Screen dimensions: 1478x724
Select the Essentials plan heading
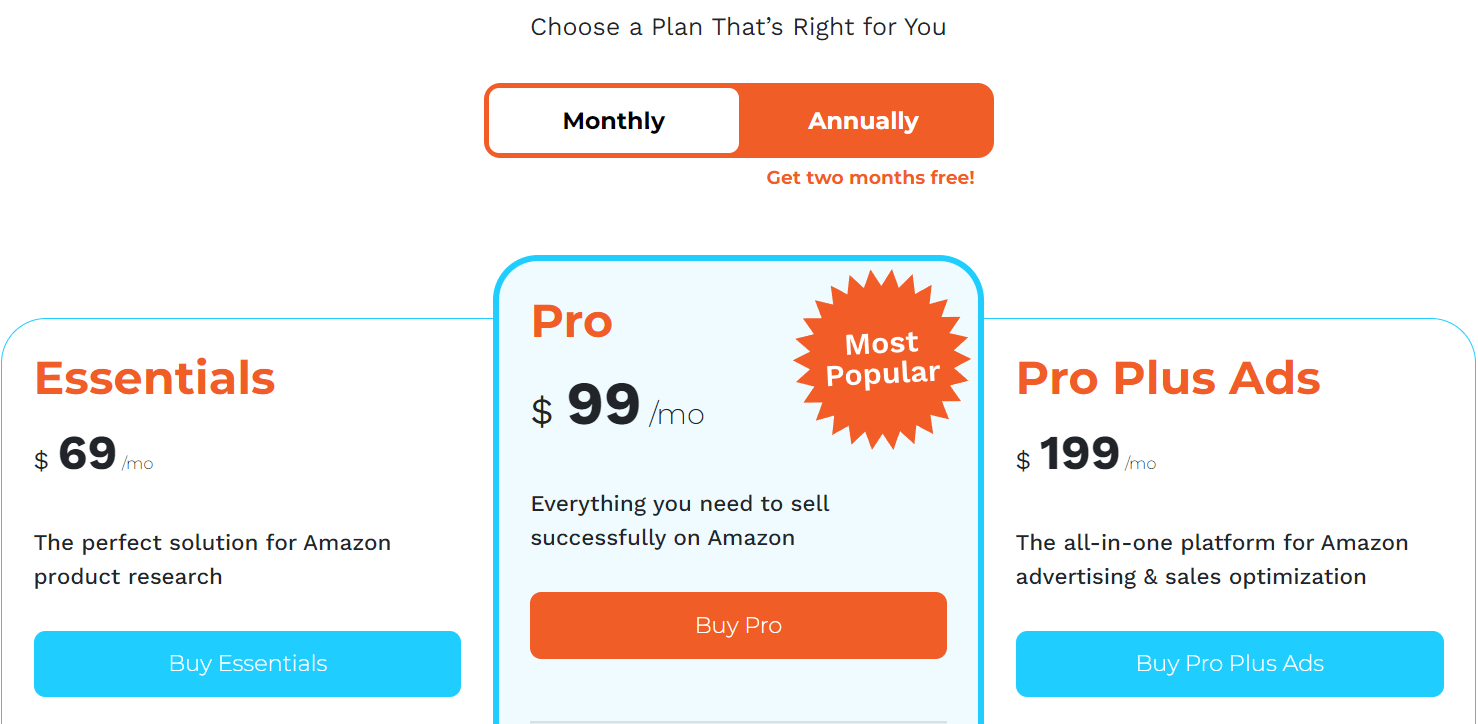point(154,378)
